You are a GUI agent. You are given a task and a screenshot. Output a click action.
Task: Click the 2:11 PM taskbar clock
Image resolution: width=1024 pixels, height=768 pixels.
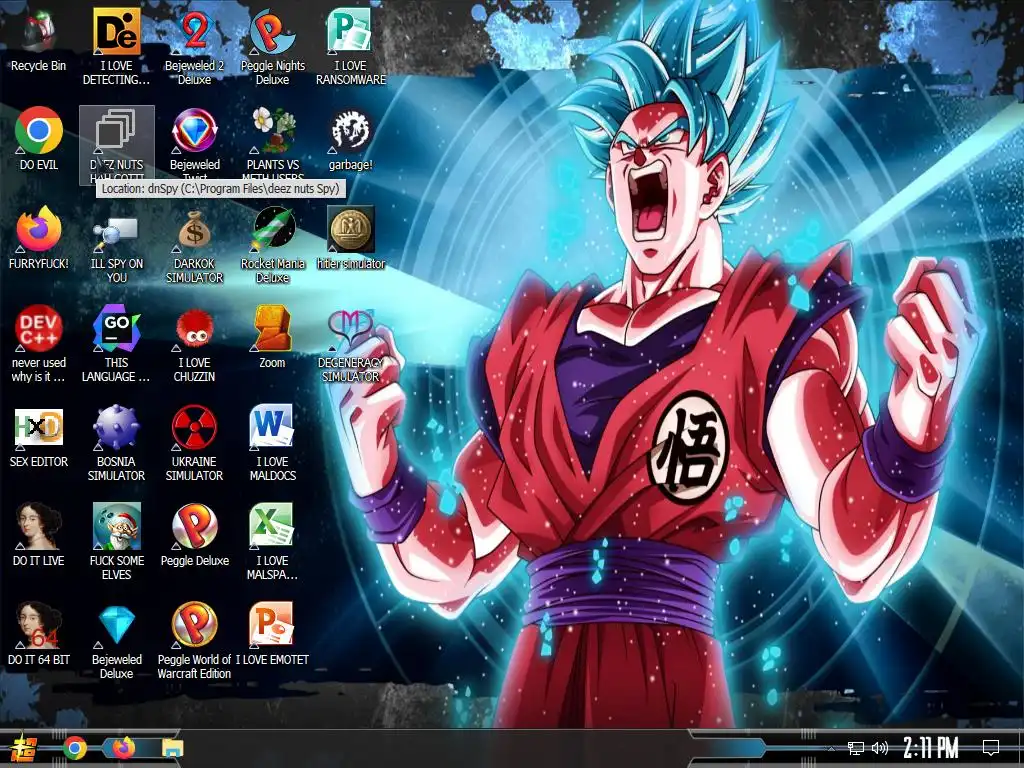point(931,748)
